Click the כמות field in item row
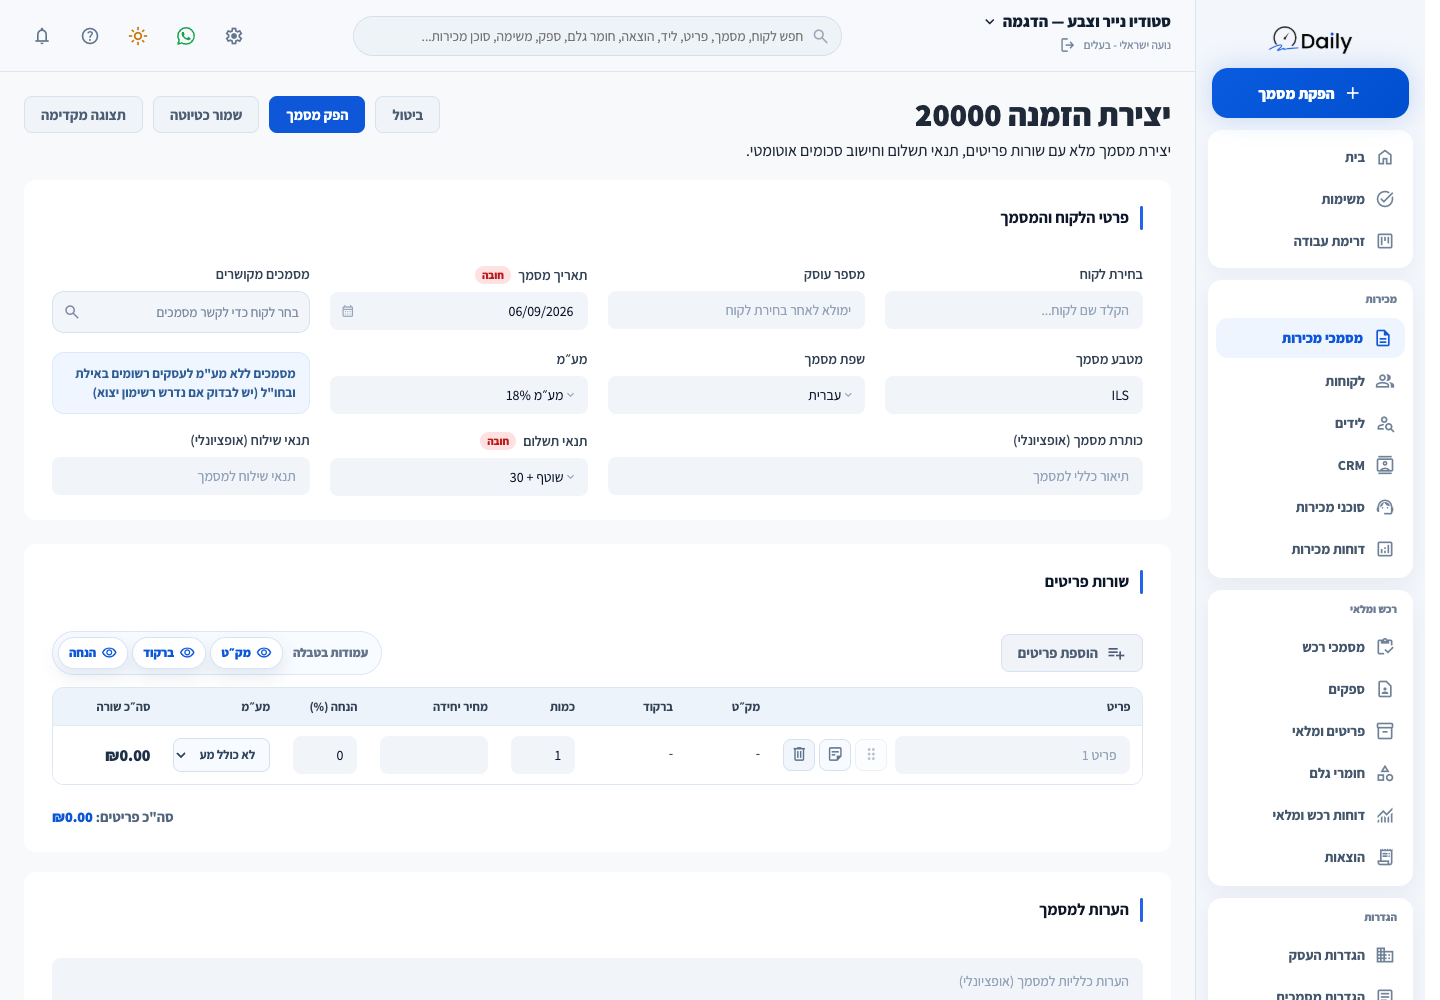Viewport: 1440px width, 1000px height. pyautogui.click(x=543, y=755)
